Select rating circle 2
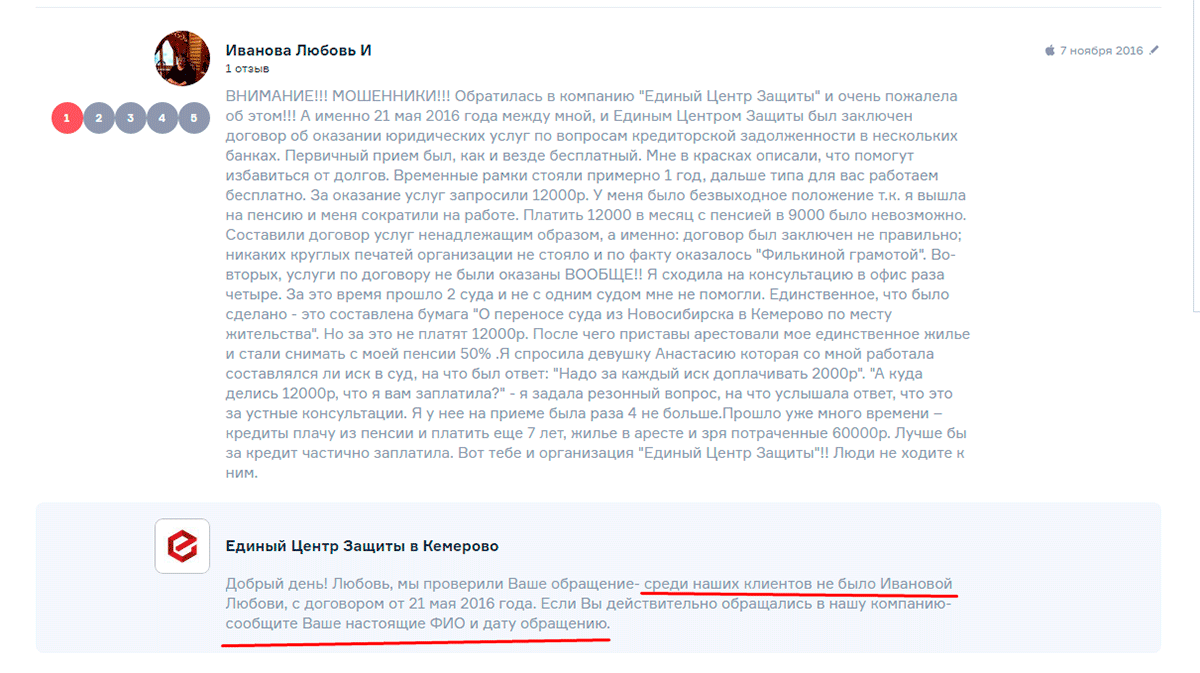The width and height of the screenshot is (1200, 673). click(98, 118)
